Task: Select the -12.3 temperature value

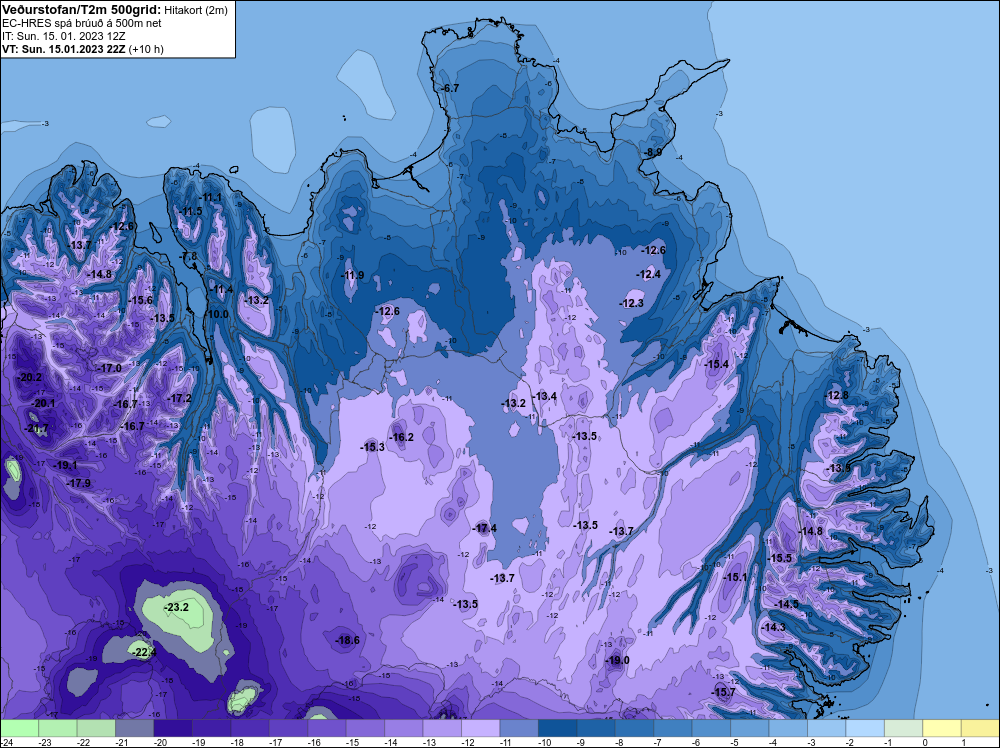Action: coord(631,303)
